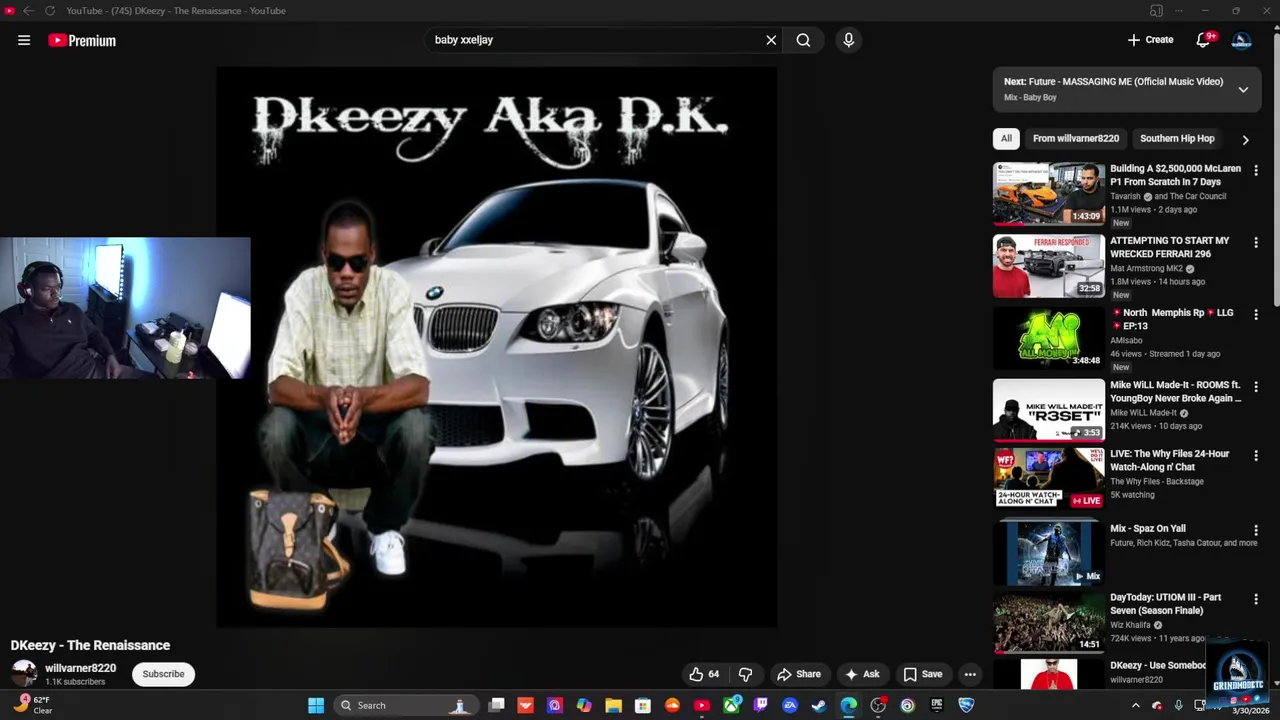Open Epic Games Launcher taskbar icon
1280x720 pixels.
click(x=937, y=705)
